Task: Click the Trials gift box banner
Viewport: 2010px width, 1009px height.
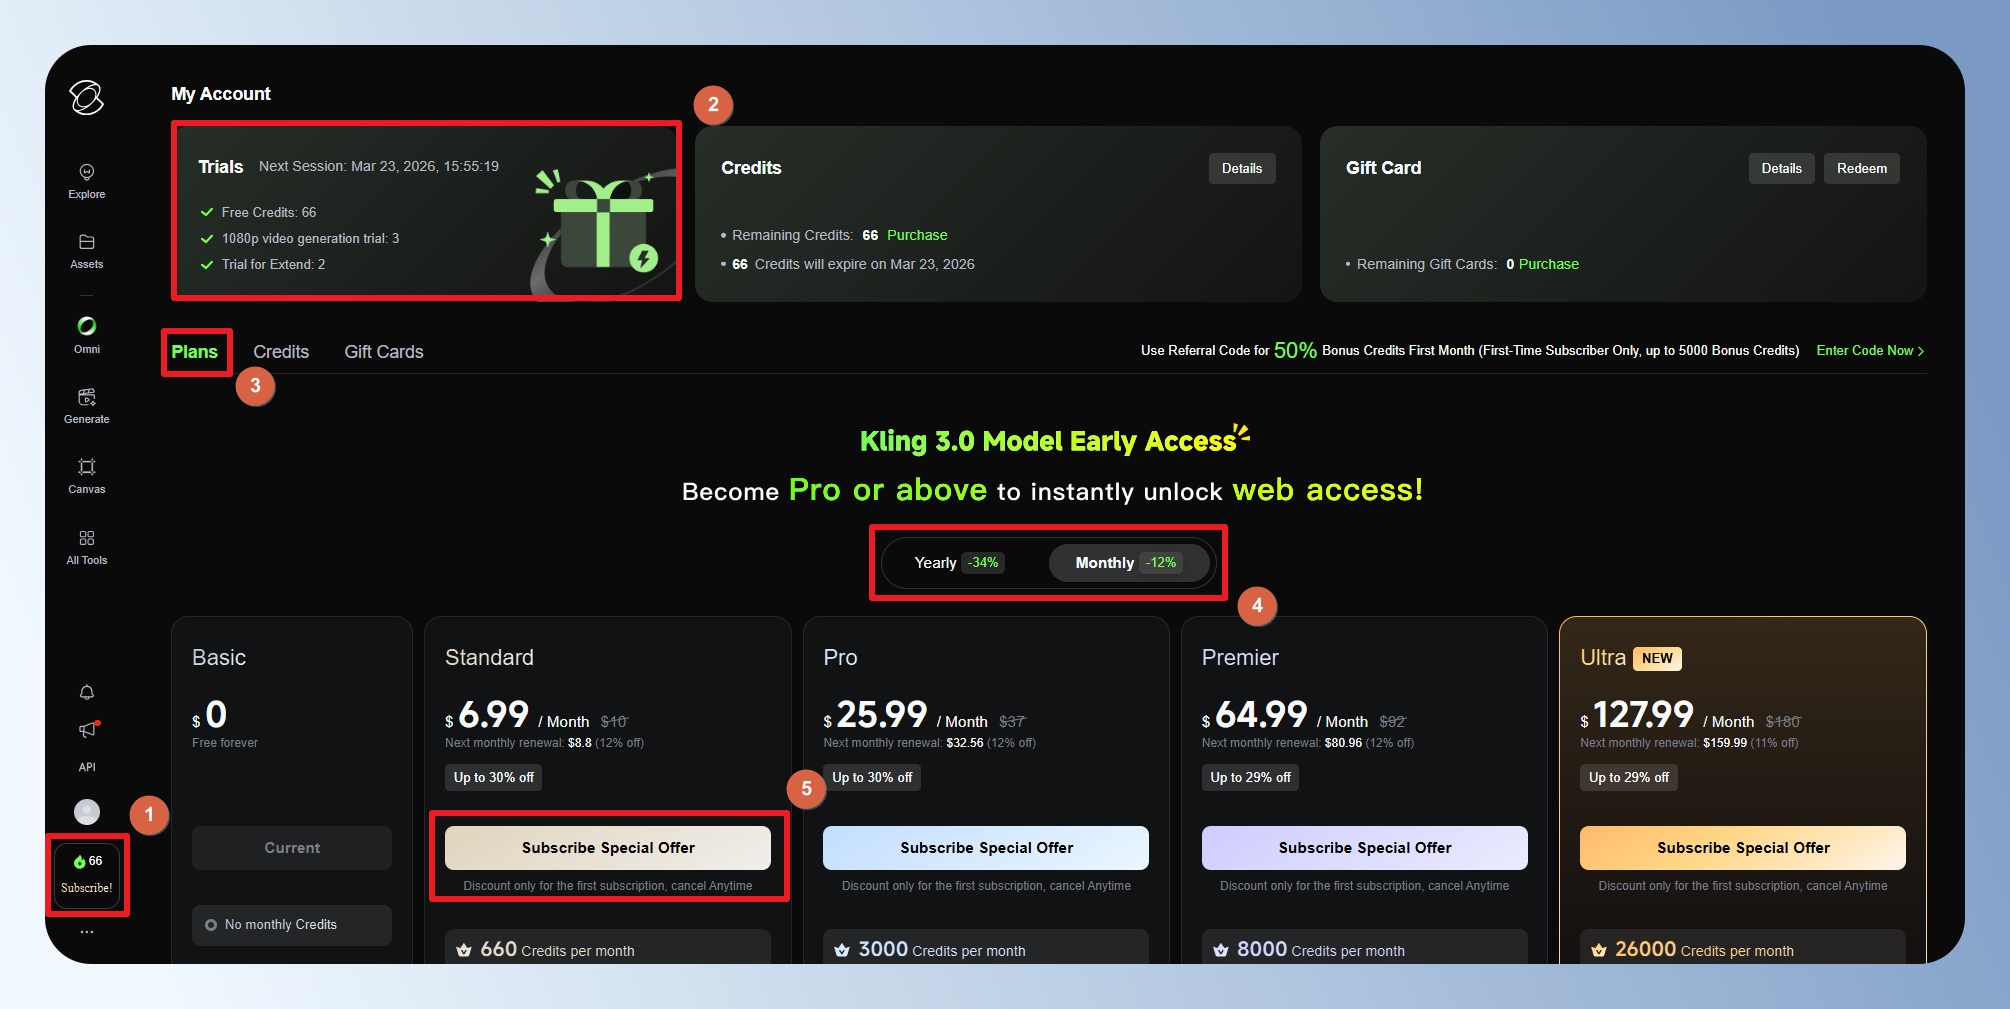Action: pos(600,225)
